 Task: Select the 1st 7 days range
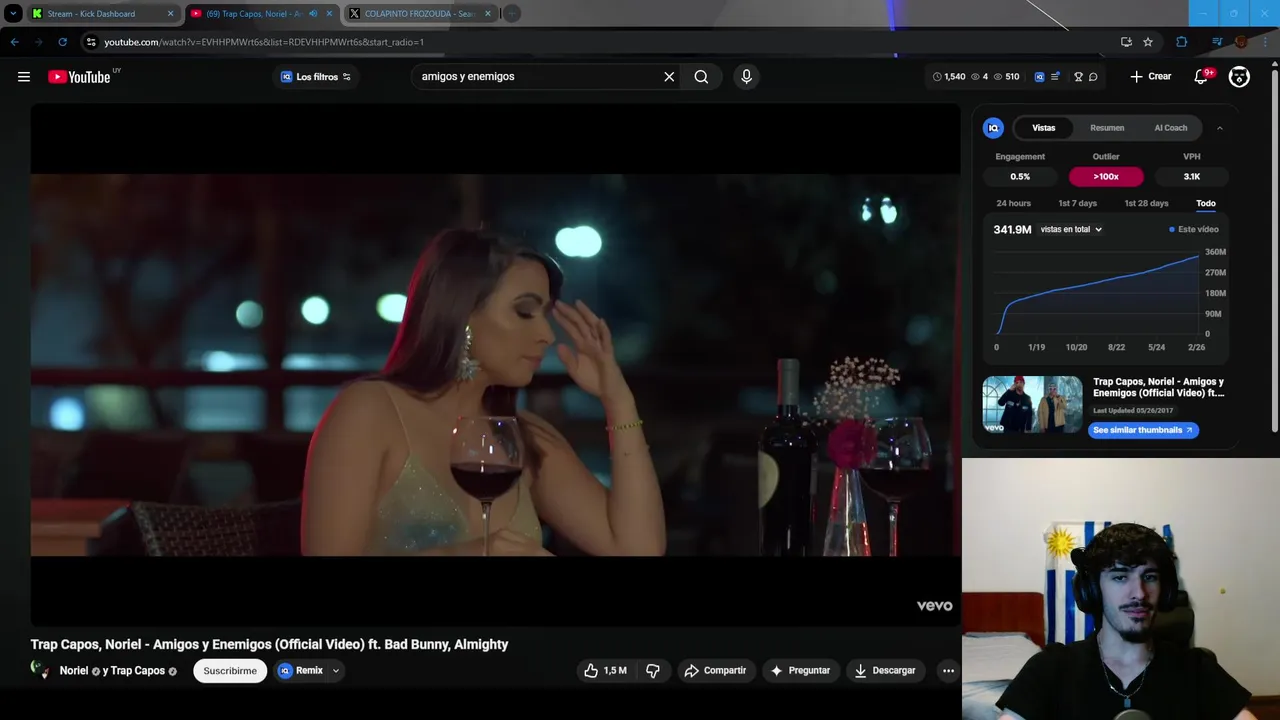[x=1078, y=203]
